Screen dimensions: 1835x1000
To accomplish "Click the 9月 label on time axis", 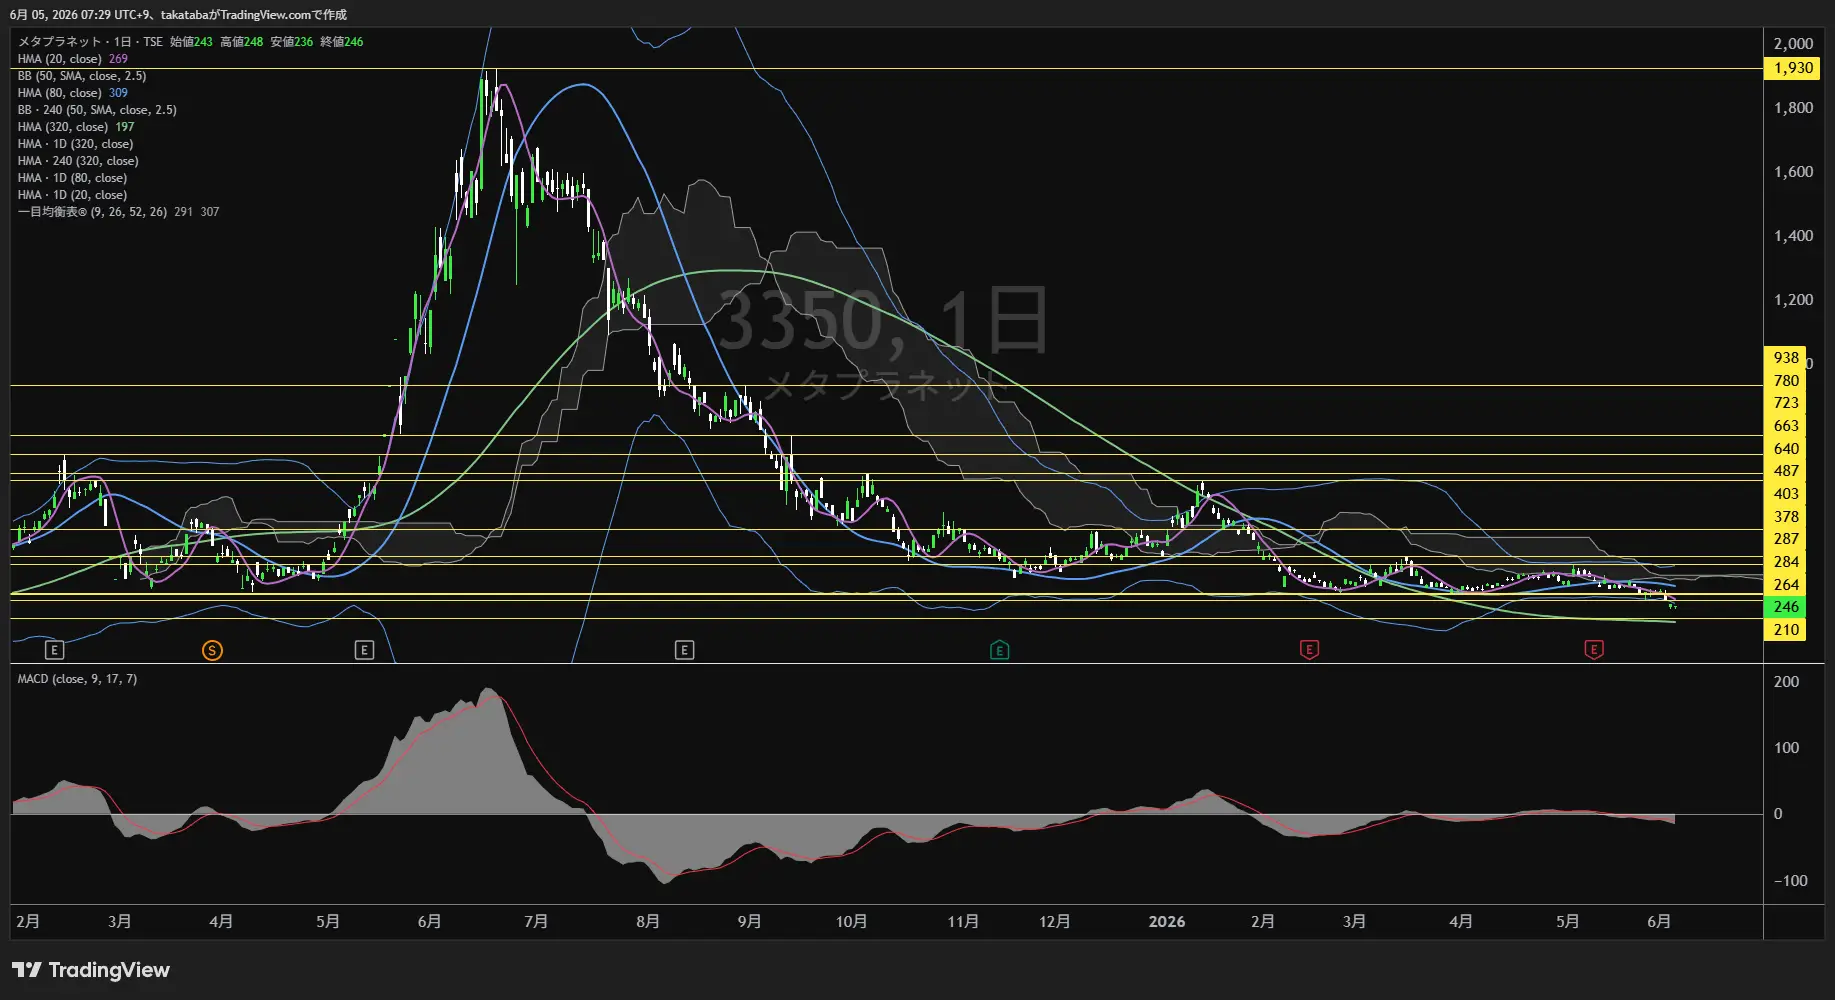I will (749, 922).
